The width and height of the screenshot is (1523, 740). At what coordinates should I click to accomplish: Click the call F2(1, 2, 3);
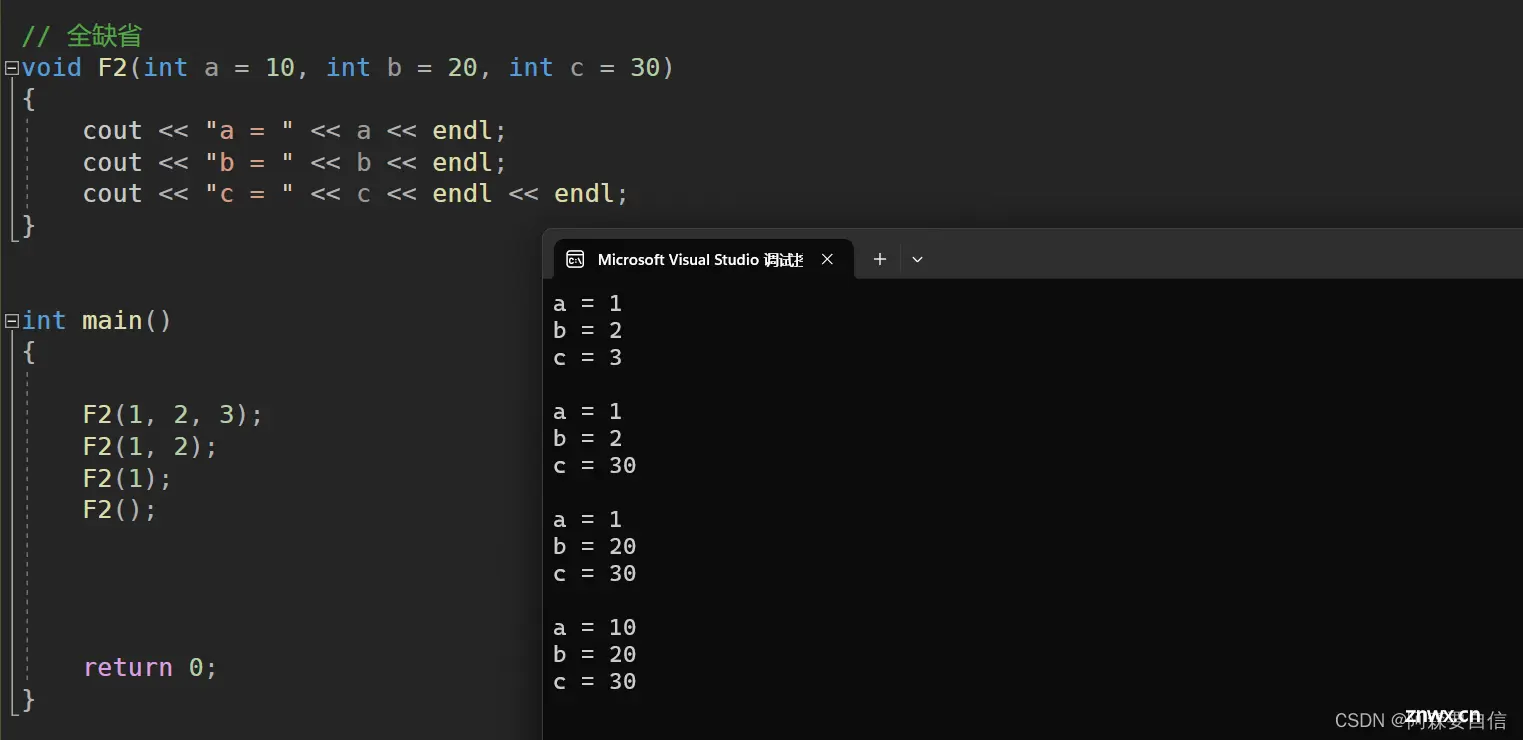[x=173, y=415]
